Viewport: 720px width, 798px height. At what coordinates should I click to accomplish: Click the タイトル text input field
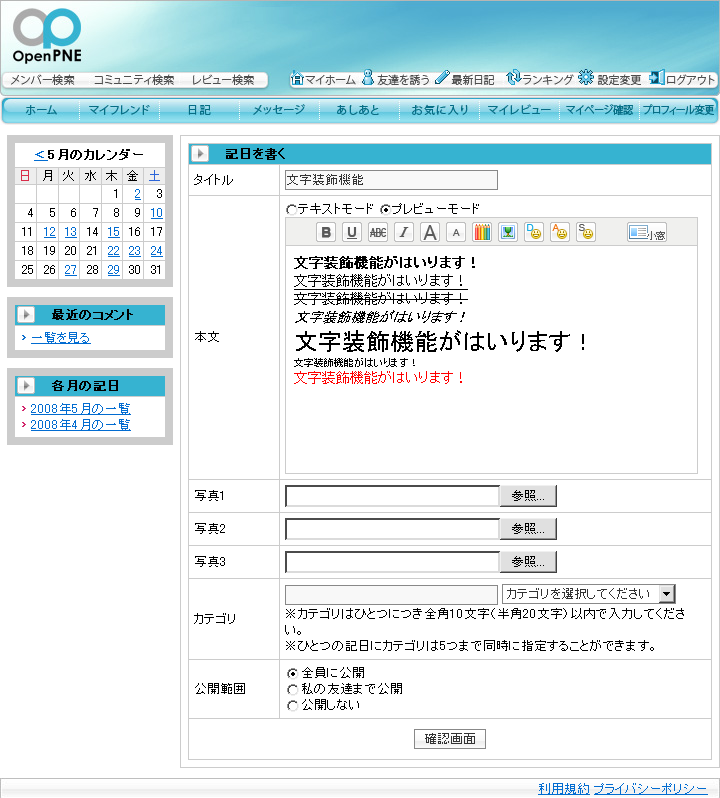(x=391, y=180)
